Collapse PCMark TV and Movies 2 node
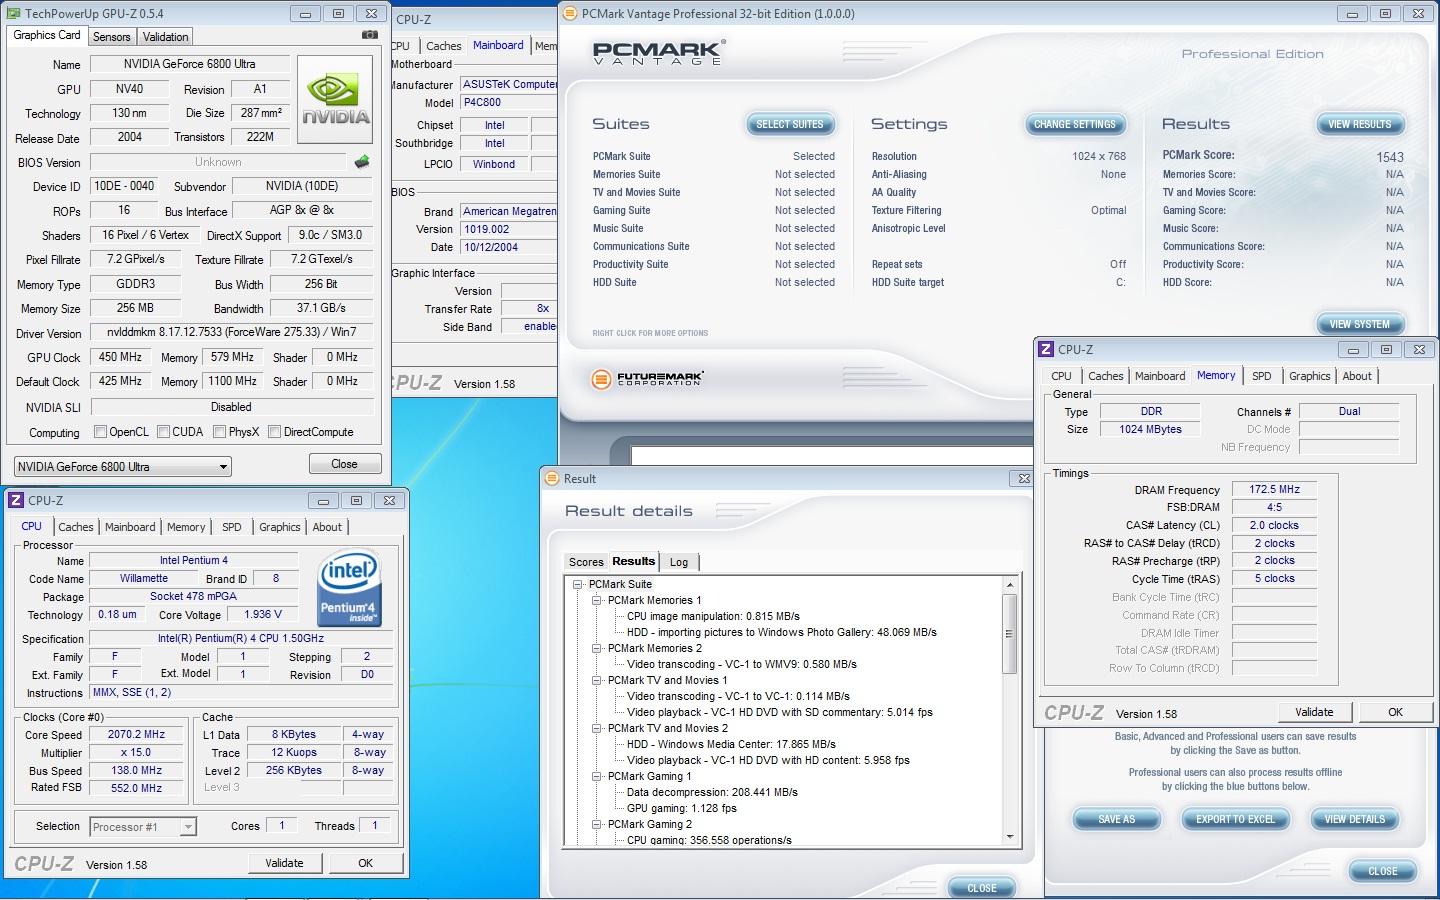The image size is (1440, 900). (597, 728)
